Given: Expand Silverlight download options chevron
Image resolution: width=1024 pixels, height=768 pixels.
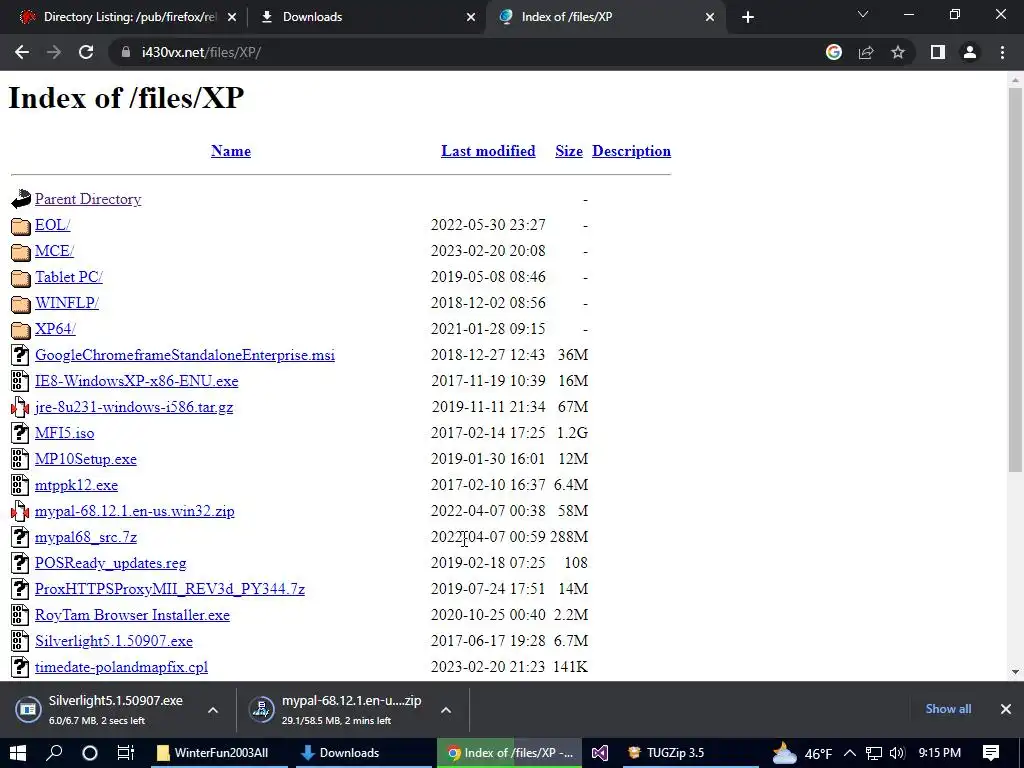Looking at the screenshot, I should click(213, 710).
